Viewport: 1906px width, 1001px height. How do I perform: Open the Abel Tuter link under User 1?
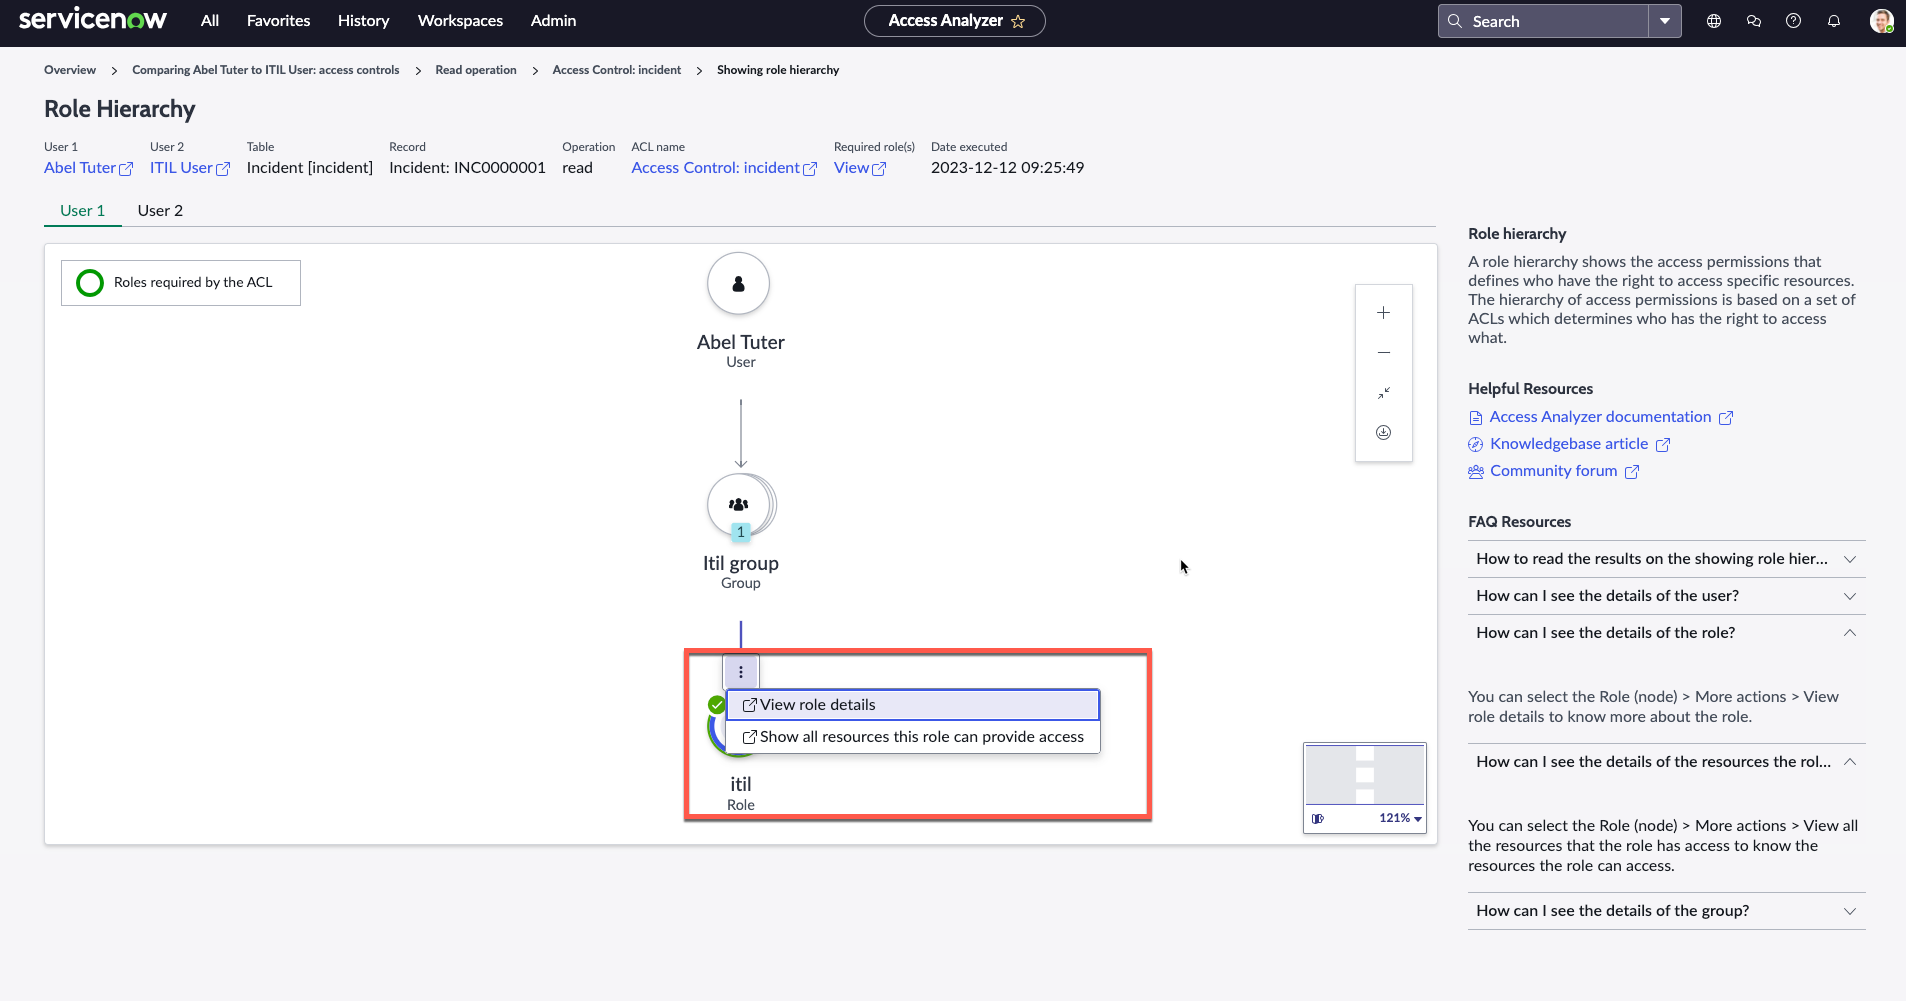click(x=88, y=168)
